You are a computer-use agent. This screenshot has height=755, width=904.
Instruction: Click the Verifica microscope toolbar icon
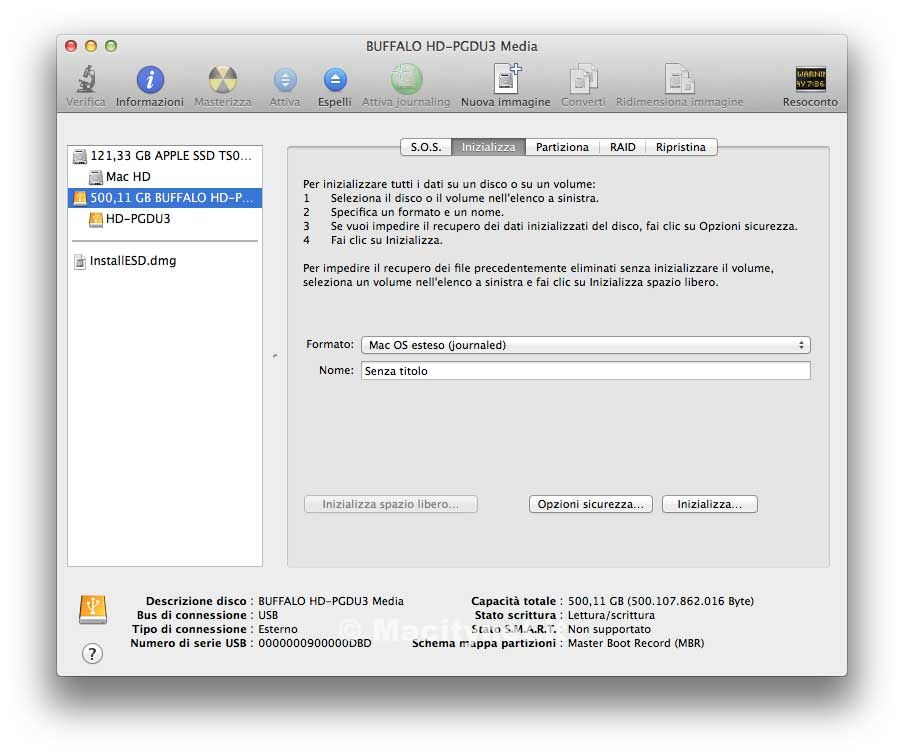pyautogui.click(x=86, y=79)
